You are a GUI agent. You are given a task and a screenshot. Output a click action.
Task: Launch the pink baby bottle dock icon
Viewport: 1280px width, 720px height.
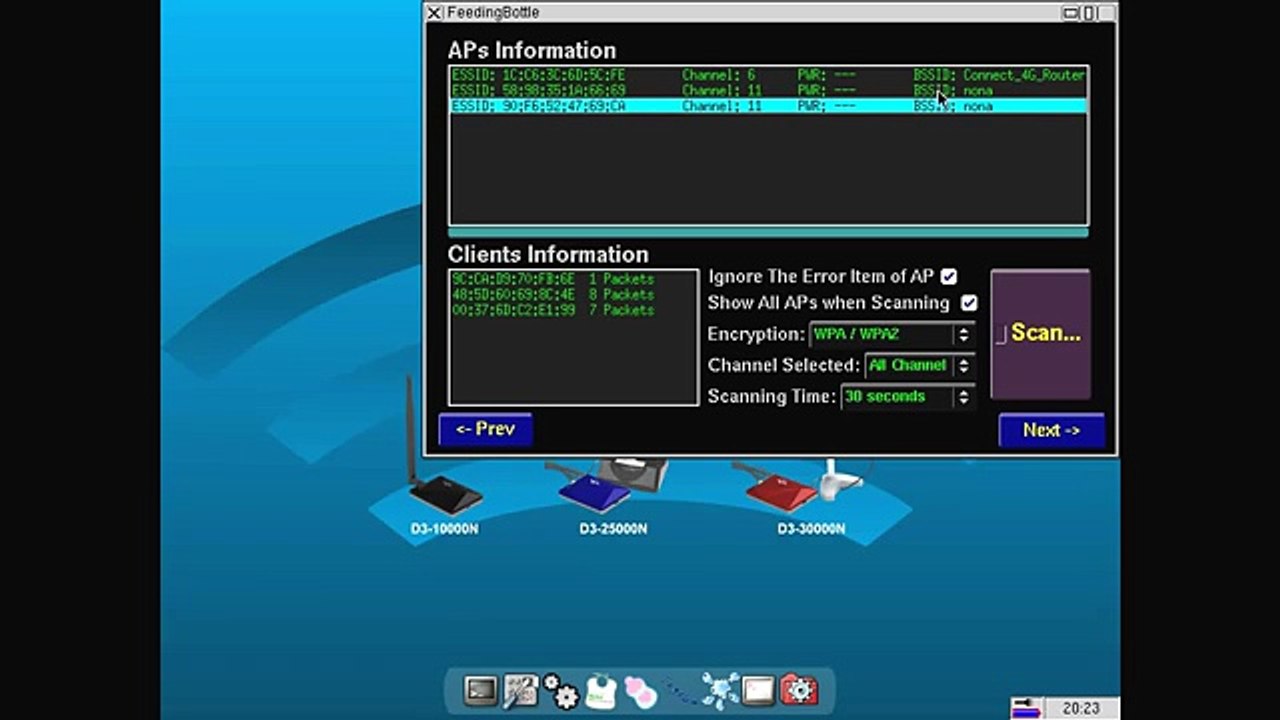(640, 691)
